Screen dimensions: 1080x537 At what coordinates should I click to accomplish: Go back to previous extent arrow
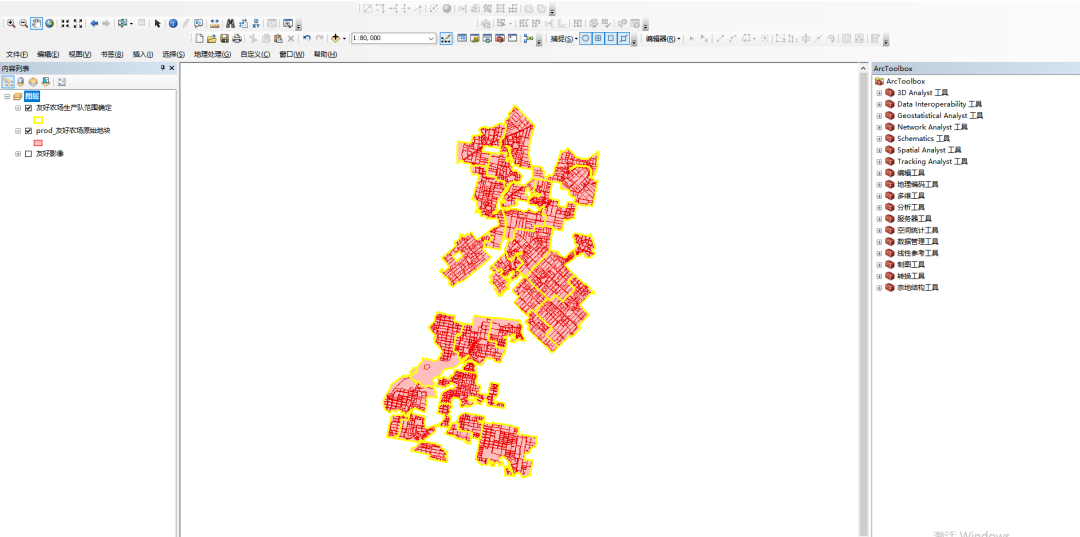(94, 23)
